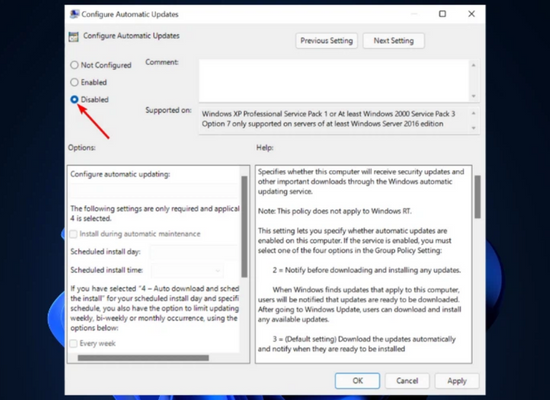
Task: Click the 'Help:' section label
Action: pos(265,148)
